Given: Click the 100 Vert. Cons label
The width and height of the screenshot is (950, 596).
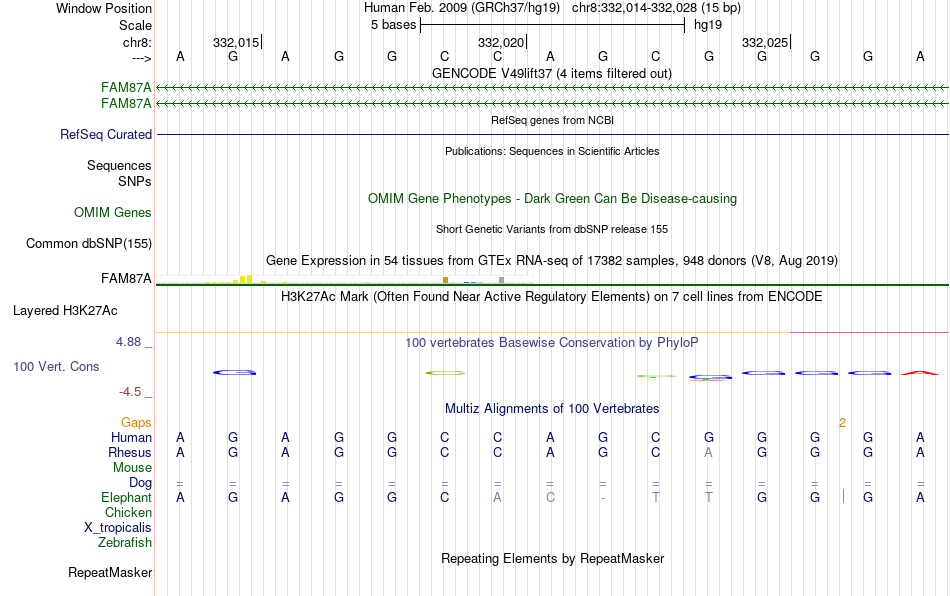Looking at the screenshot, I should (56, 366).
